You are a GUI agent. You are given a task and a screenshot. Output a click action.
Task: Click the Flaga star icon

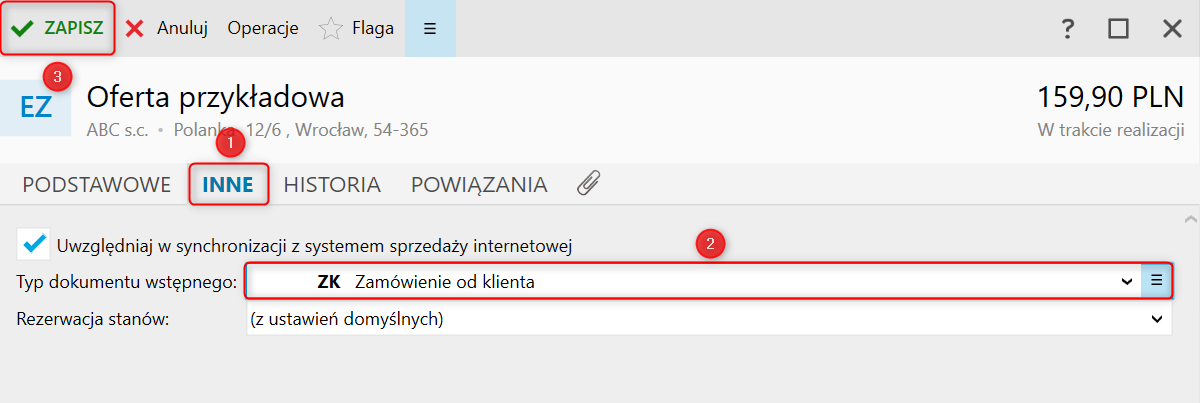tap(331, 29)
